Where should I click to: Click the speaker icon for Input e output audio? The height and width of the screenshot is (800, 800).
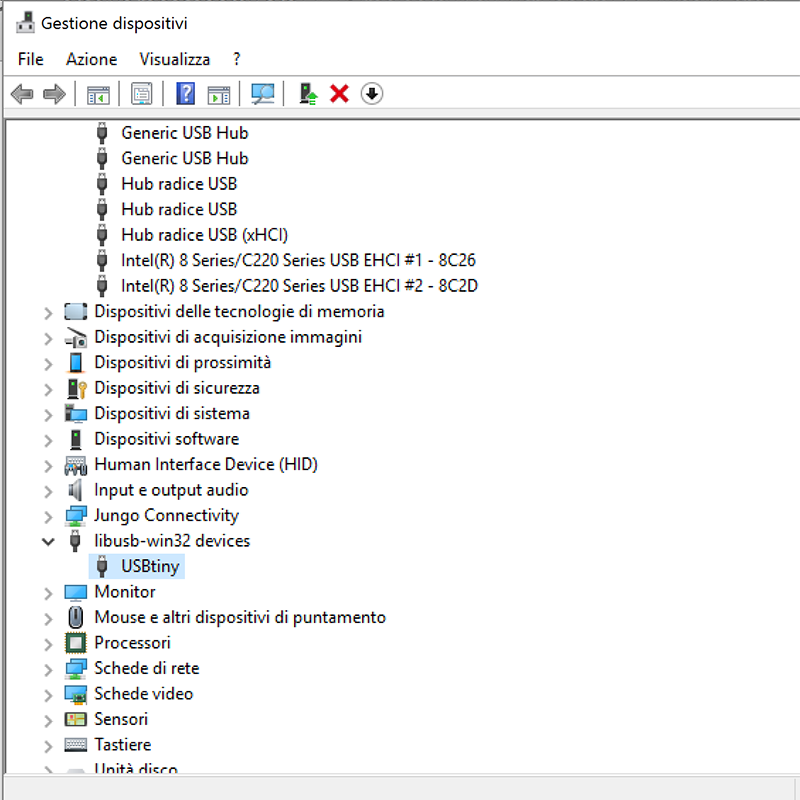tap(75, 490)
